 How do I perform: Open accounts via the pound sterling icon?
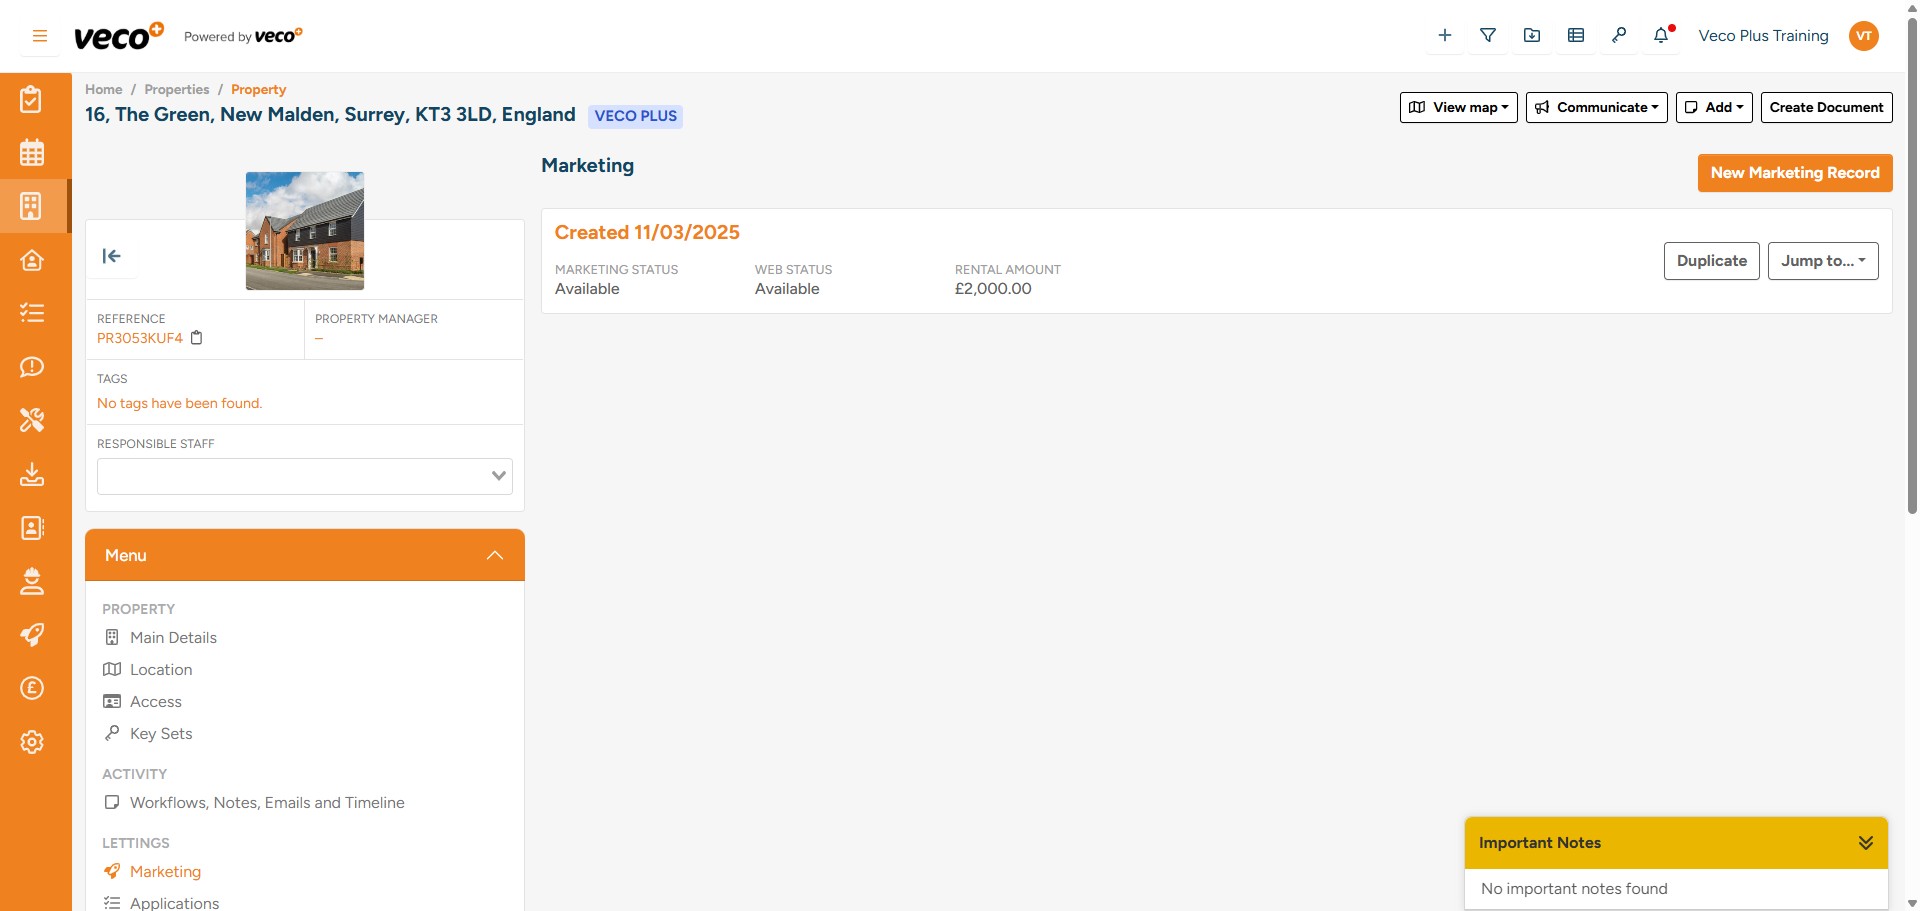coord(33,688)
